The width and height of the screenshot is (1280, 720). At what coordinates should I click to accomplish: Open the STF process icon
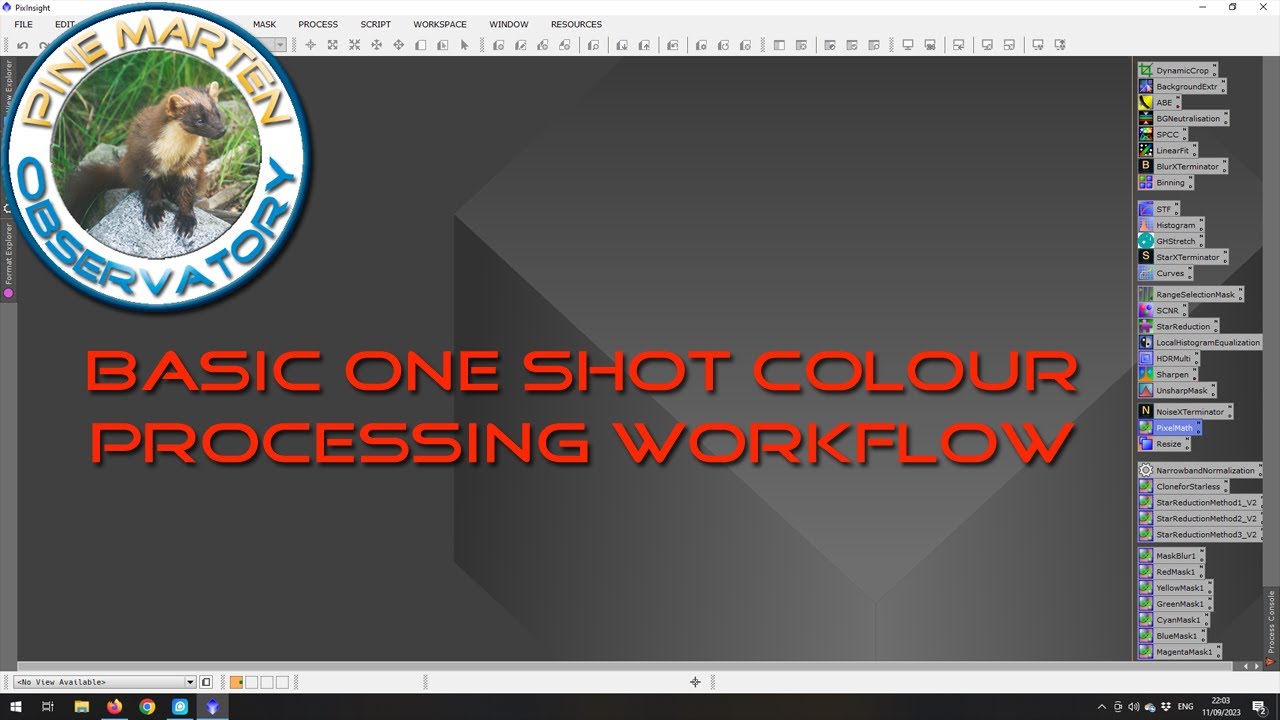click(1158, 210)
